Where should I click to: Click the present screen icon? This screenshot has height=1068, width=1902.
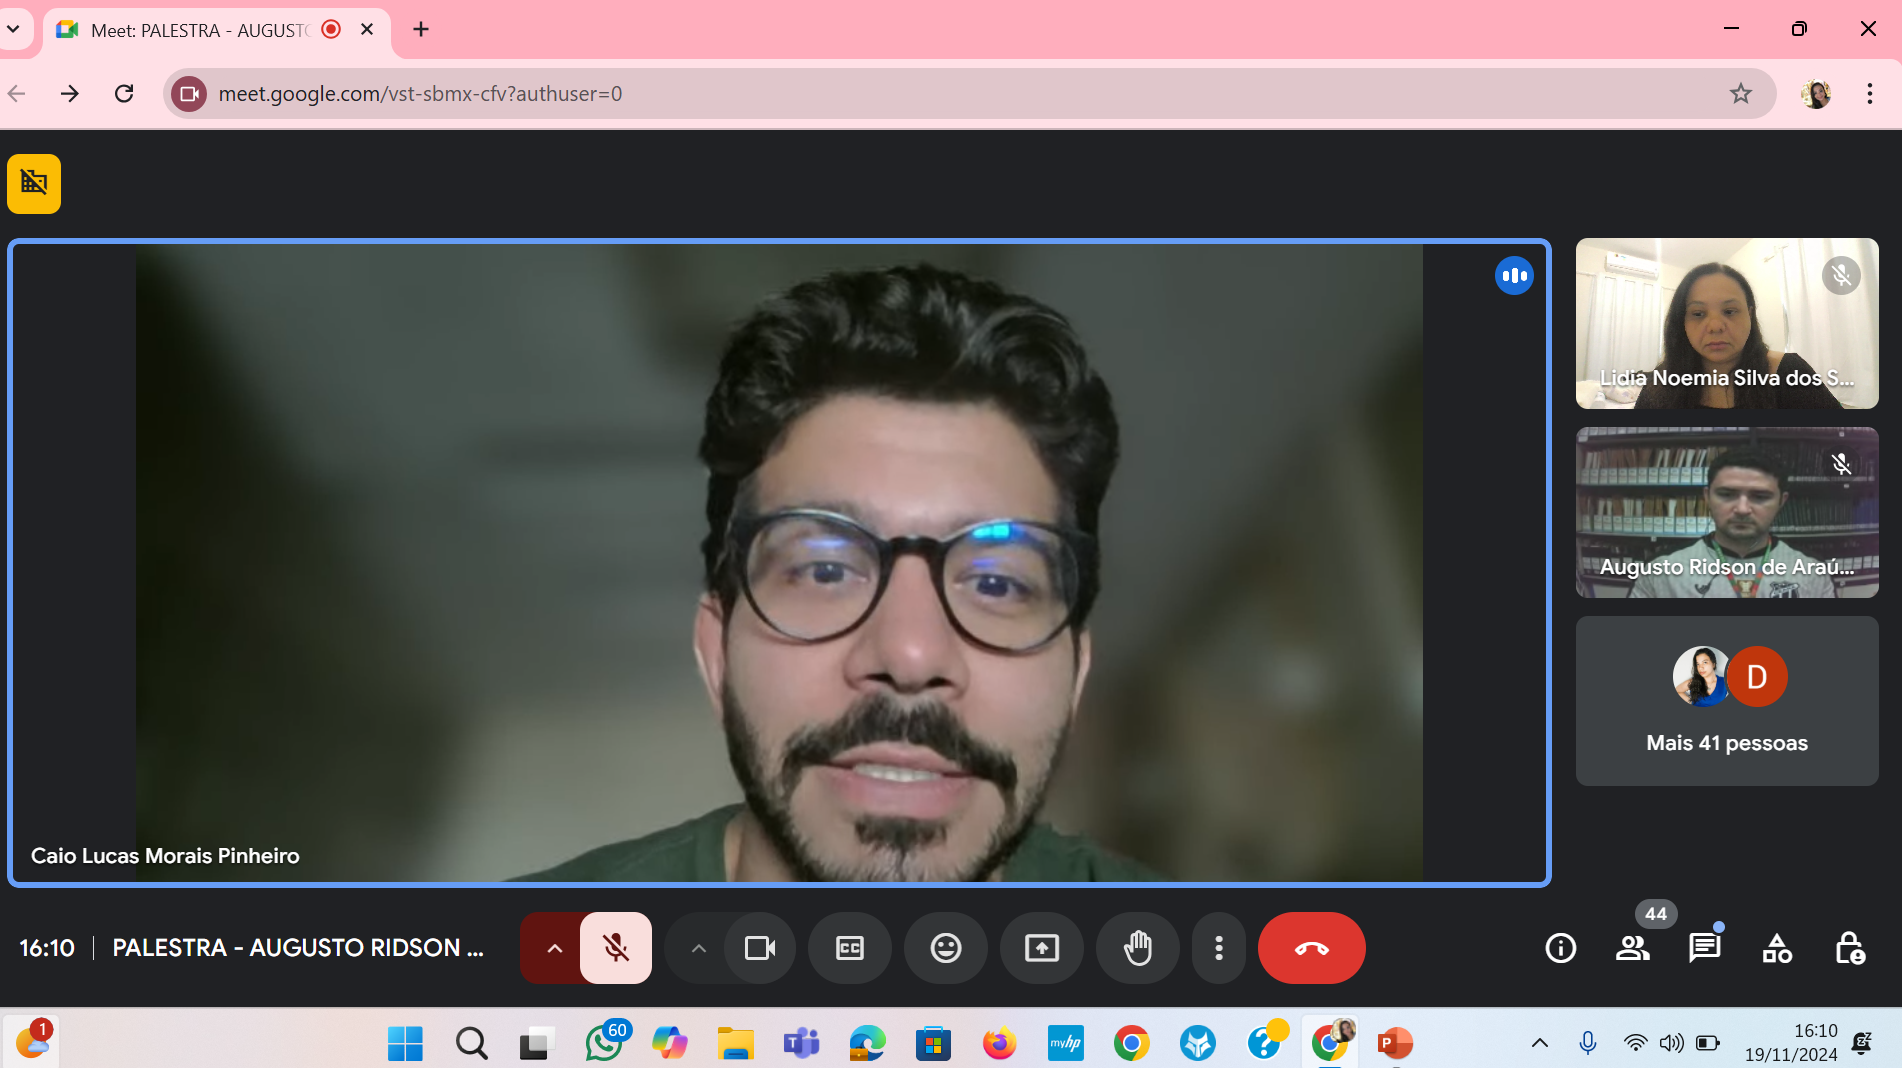[x=1041, y=947]
